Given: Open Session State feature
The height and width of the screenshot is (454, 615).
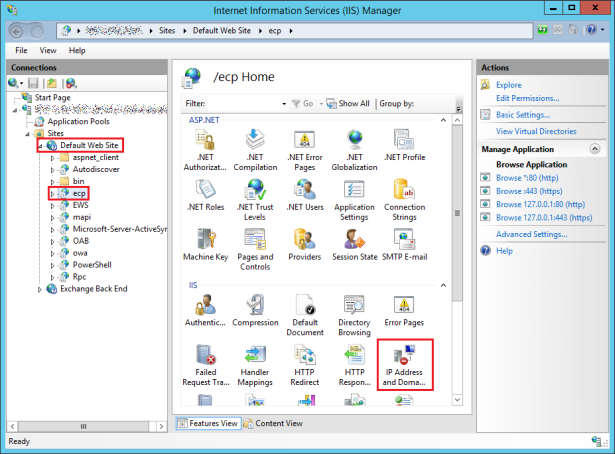Looking at the screenshot, I should pos(355,245).
